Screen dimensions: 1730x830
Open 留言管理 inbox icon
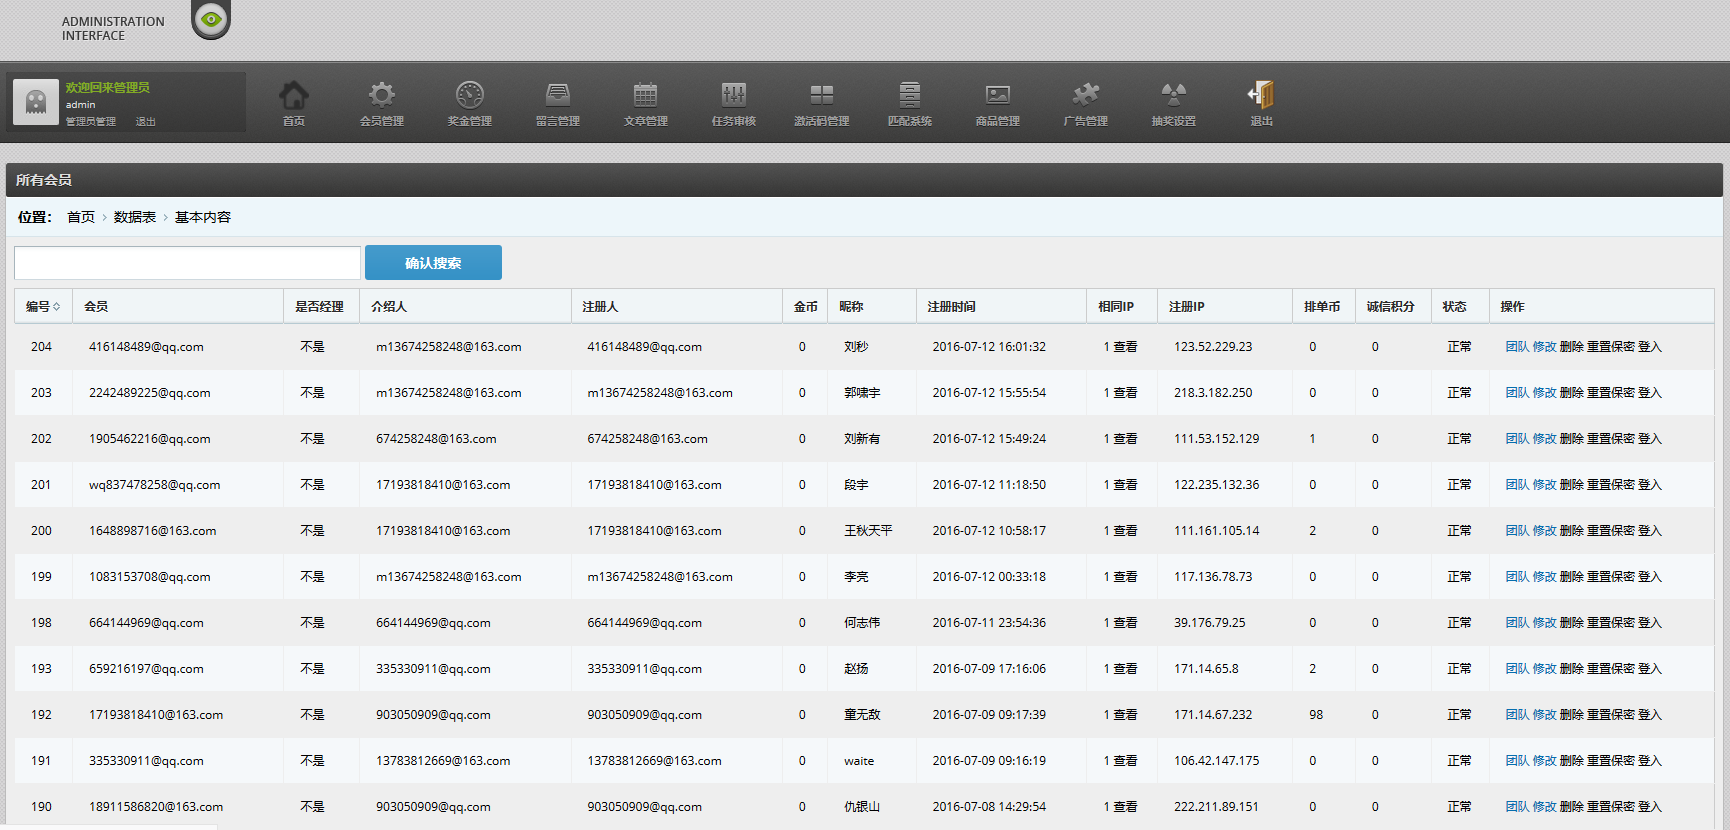pyautogui.click(x=557, y=95)
